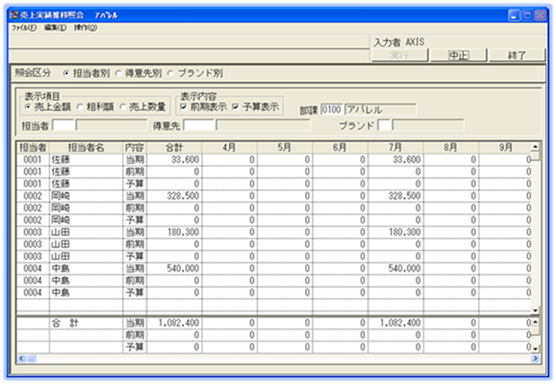Click the 終了 button
The image size is (556, 384).
click(x=517, y=55)
